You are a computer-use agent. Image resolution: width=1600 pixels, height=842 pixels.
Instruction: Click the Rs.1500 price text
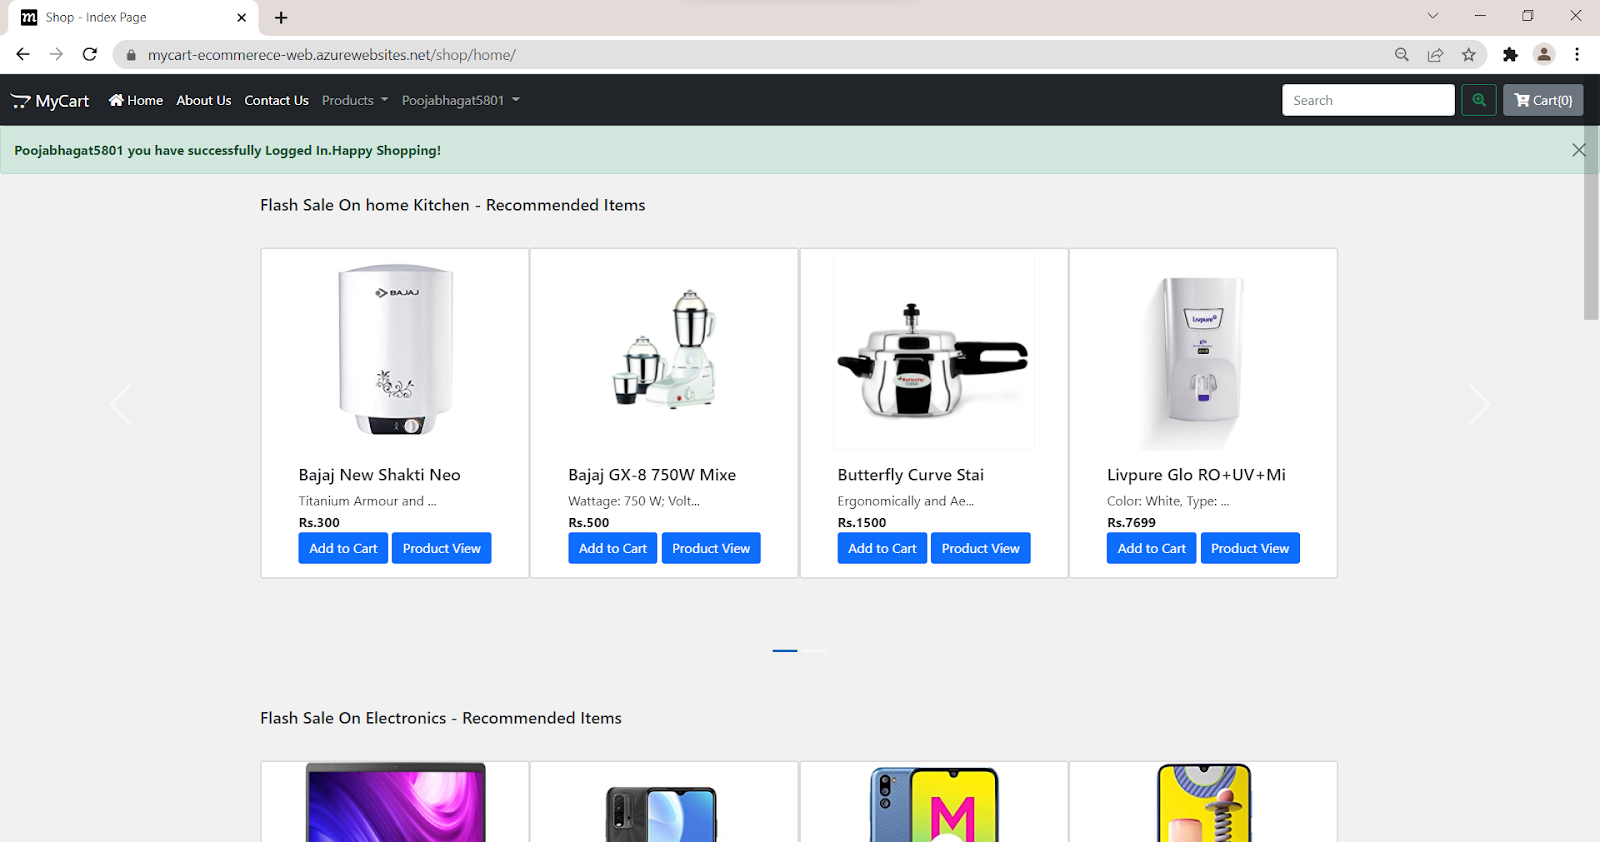(862, 522)
